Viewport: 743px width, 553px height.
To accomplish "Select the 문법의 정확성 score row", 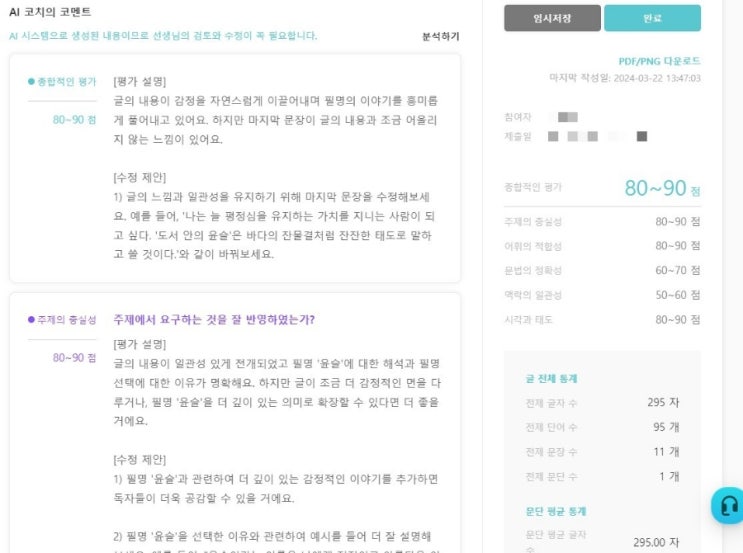I will pos(602,271).
